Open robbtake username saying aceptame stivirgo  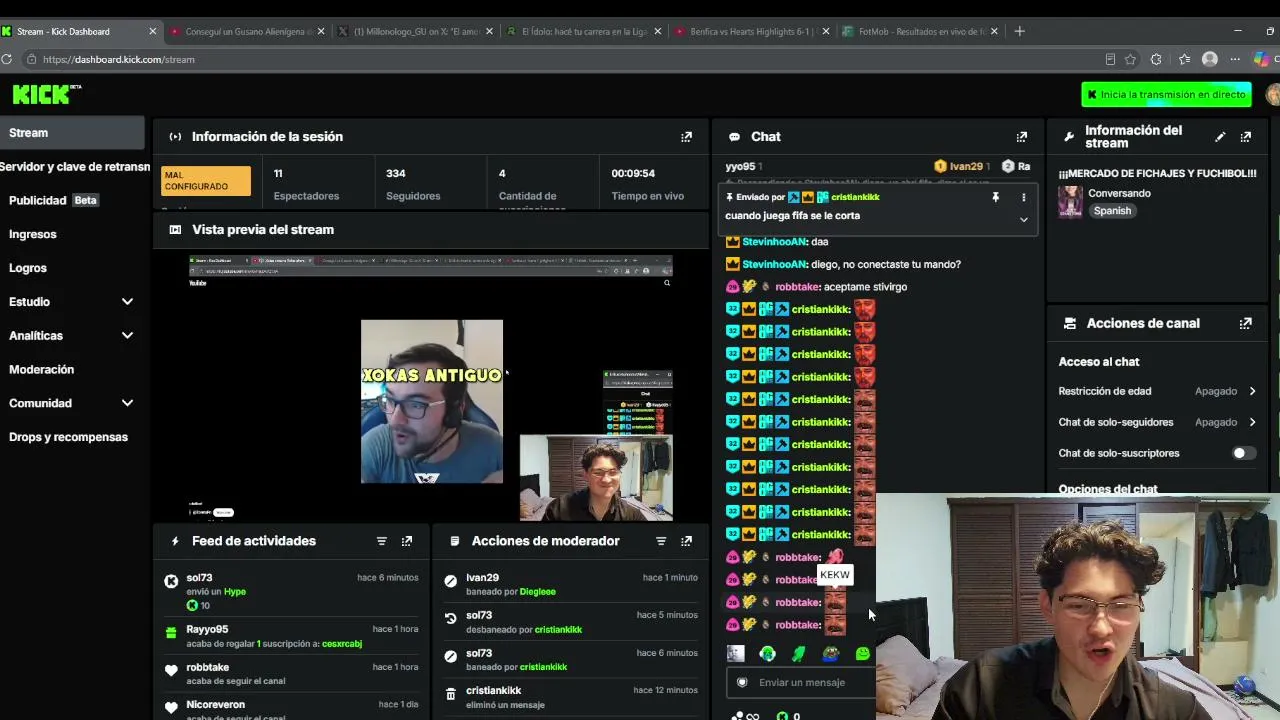(797, 287)
